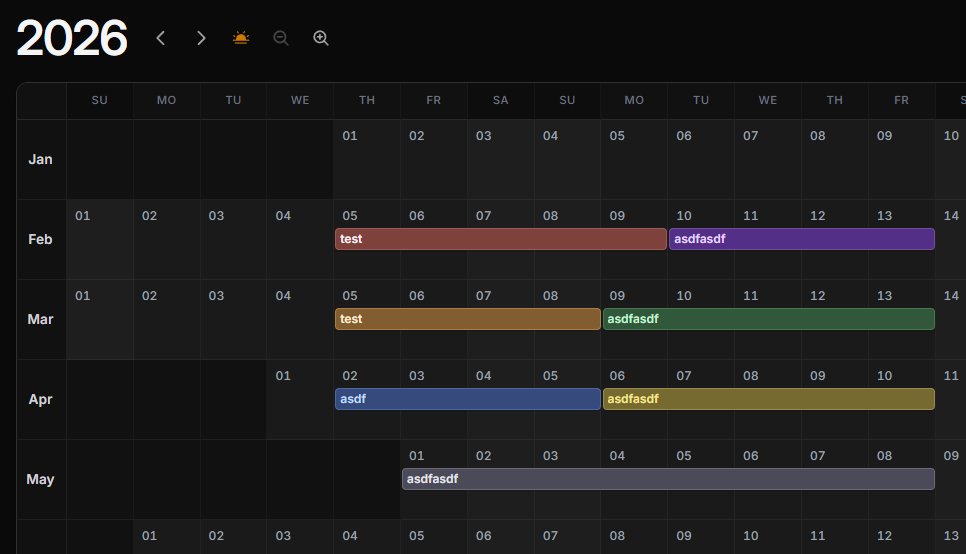The image size is (966, 554).
Task: Click the first TH weekday column header
Action: click(x=367, y=100)
